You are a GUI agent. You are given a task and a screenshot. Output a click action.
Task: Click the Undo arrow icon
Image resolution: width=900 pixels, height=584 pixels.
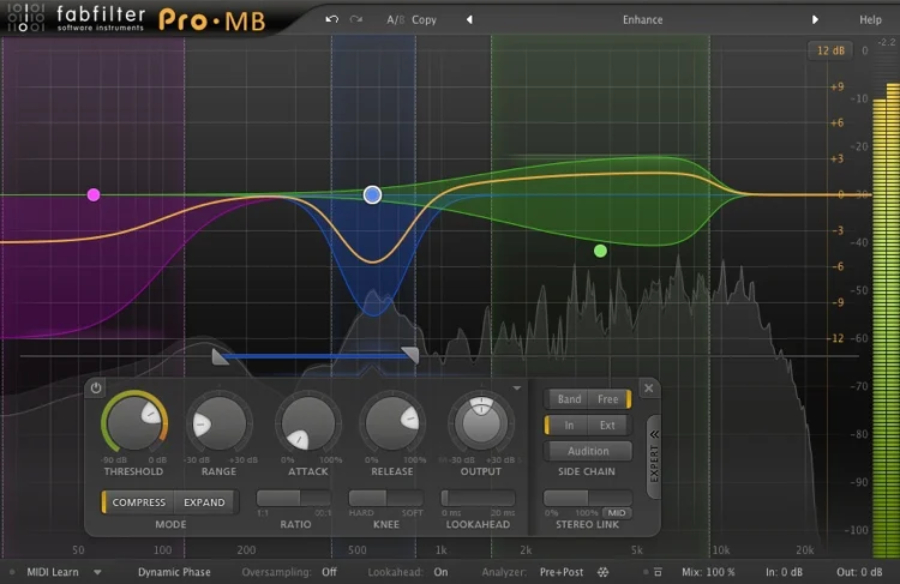coord(332,19)
